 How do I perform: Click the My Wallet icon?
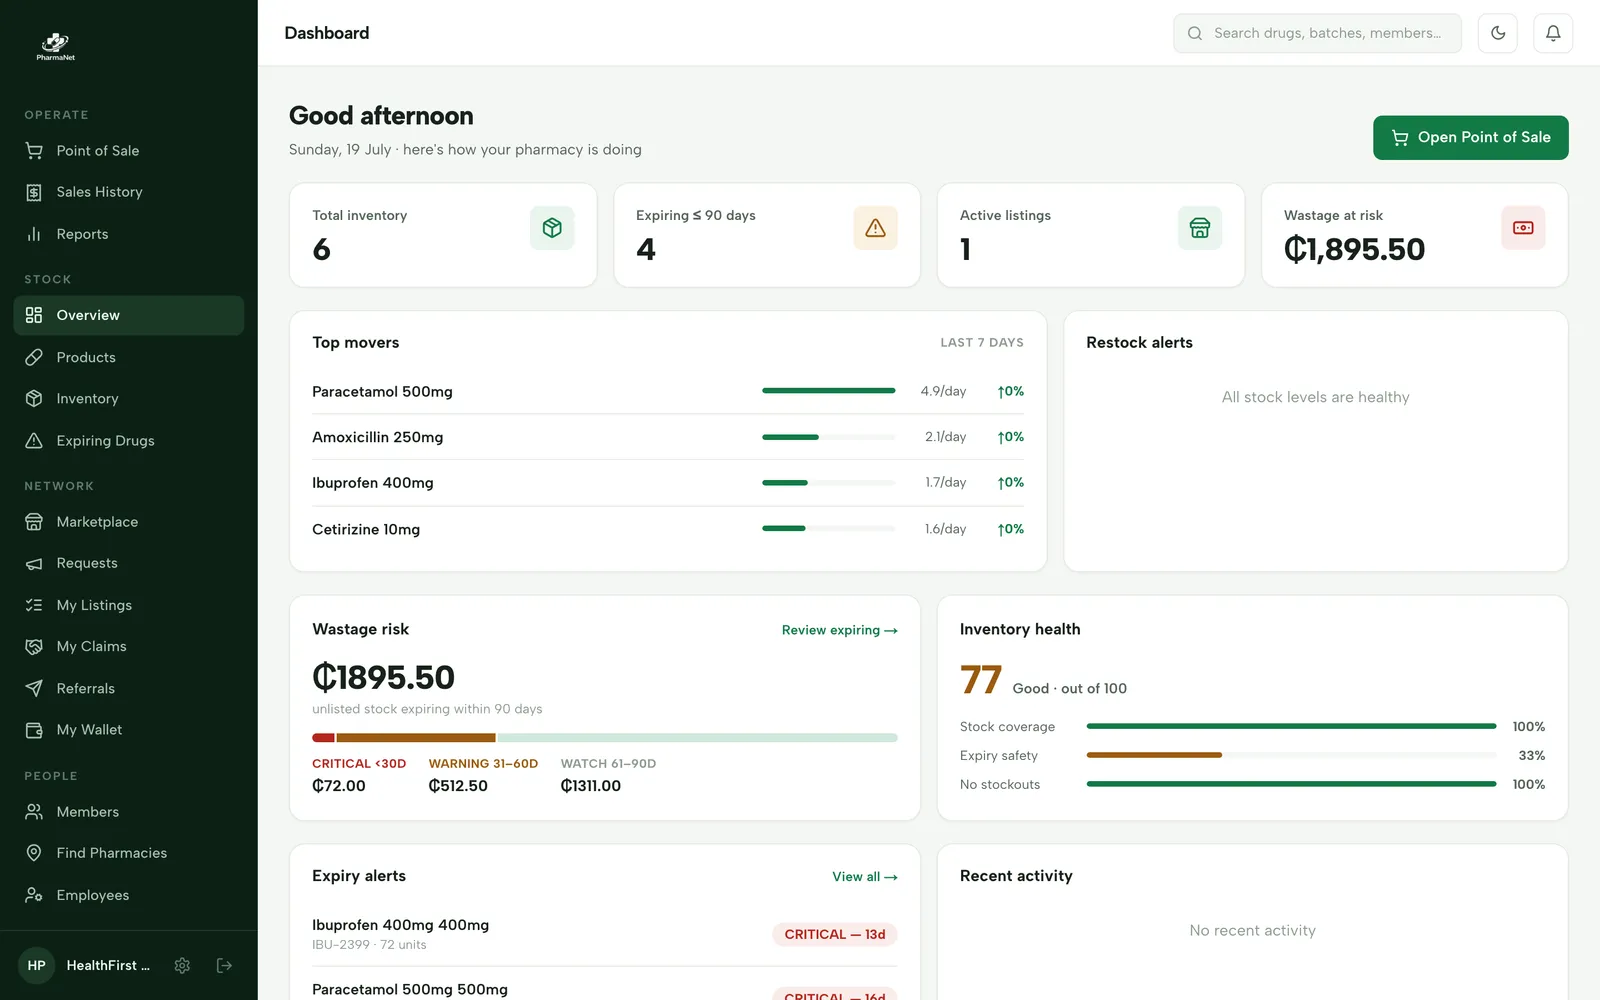coord(34,730)
